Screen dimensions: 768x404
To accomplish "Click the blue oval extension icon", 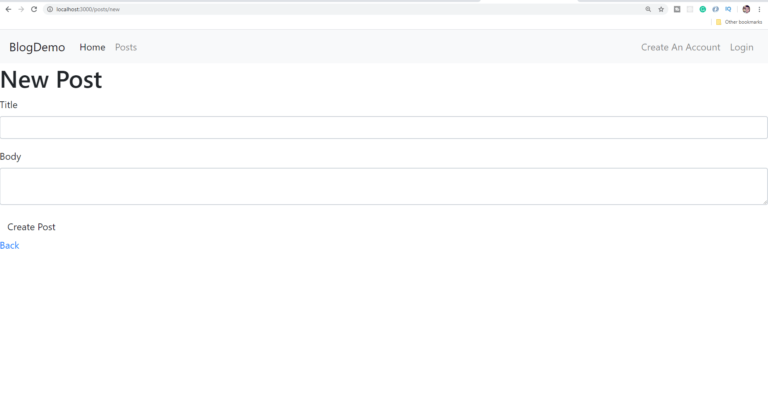I will pos(715,9).
